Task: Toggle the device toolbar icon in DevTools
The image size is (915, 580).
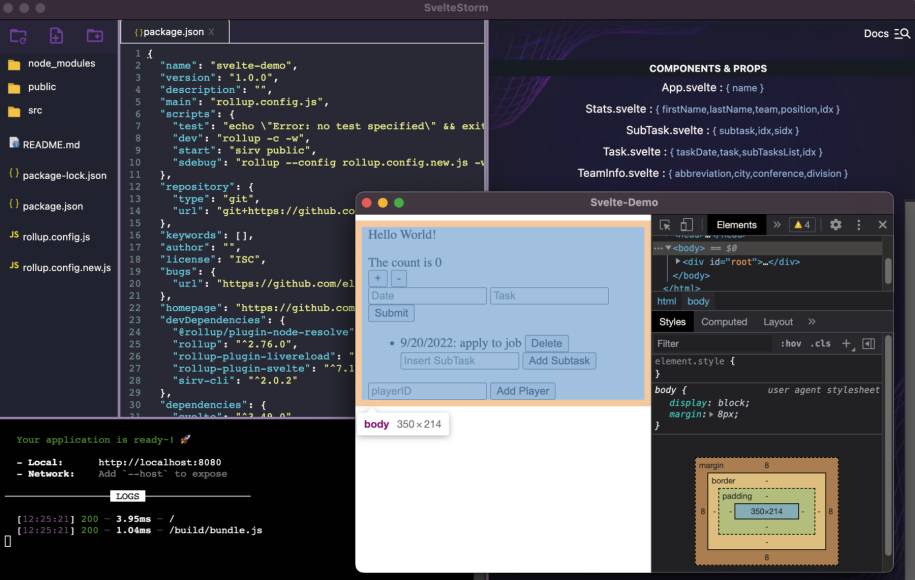Action: [x=687, y=225]
